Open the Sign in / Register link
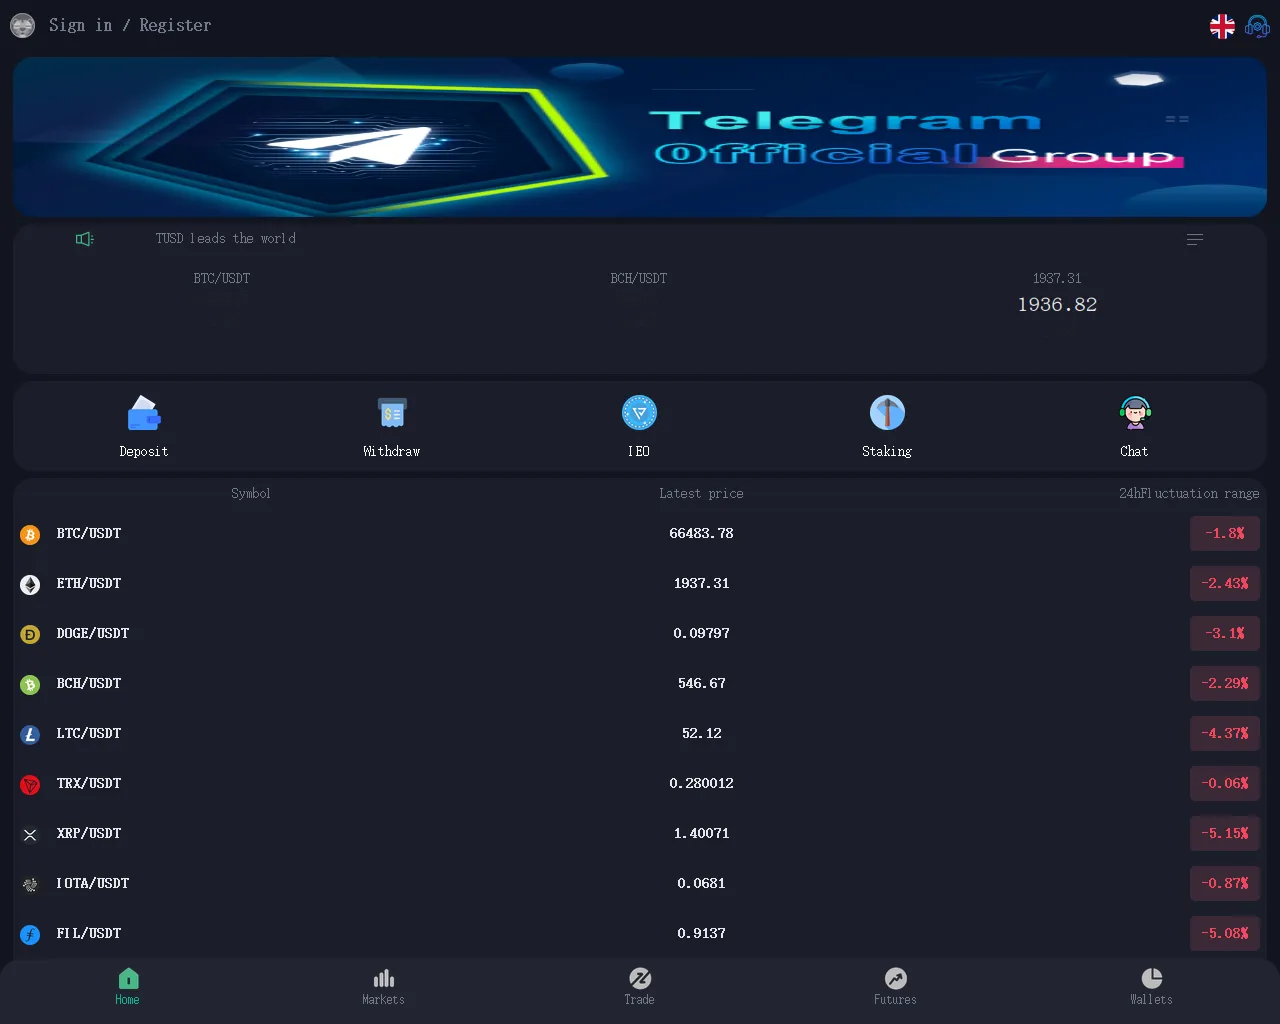The width and height of the screenshot is (1280, 1024). (130, 25)
